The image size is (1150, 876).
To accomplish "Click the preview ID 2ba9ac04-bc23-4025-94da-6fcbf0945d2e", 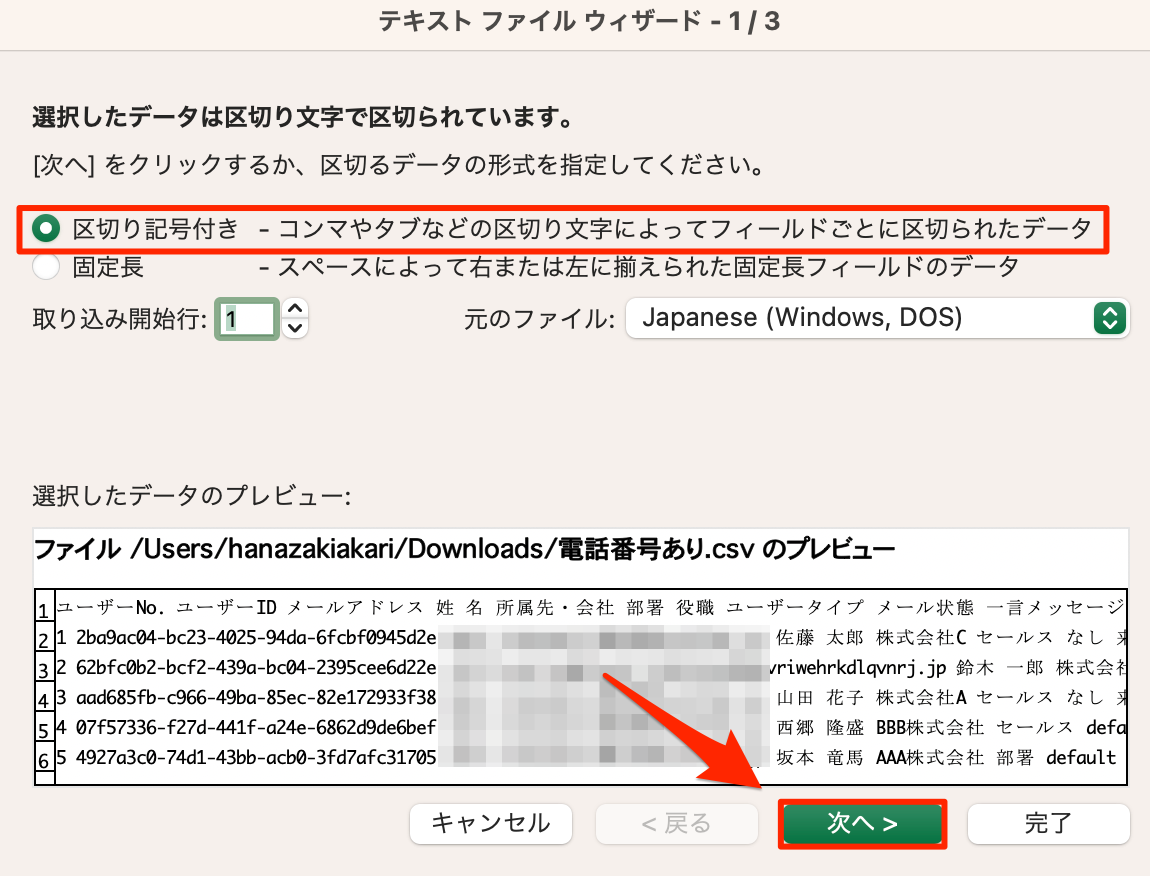I will pyautogui.click(x=256, y=638).
